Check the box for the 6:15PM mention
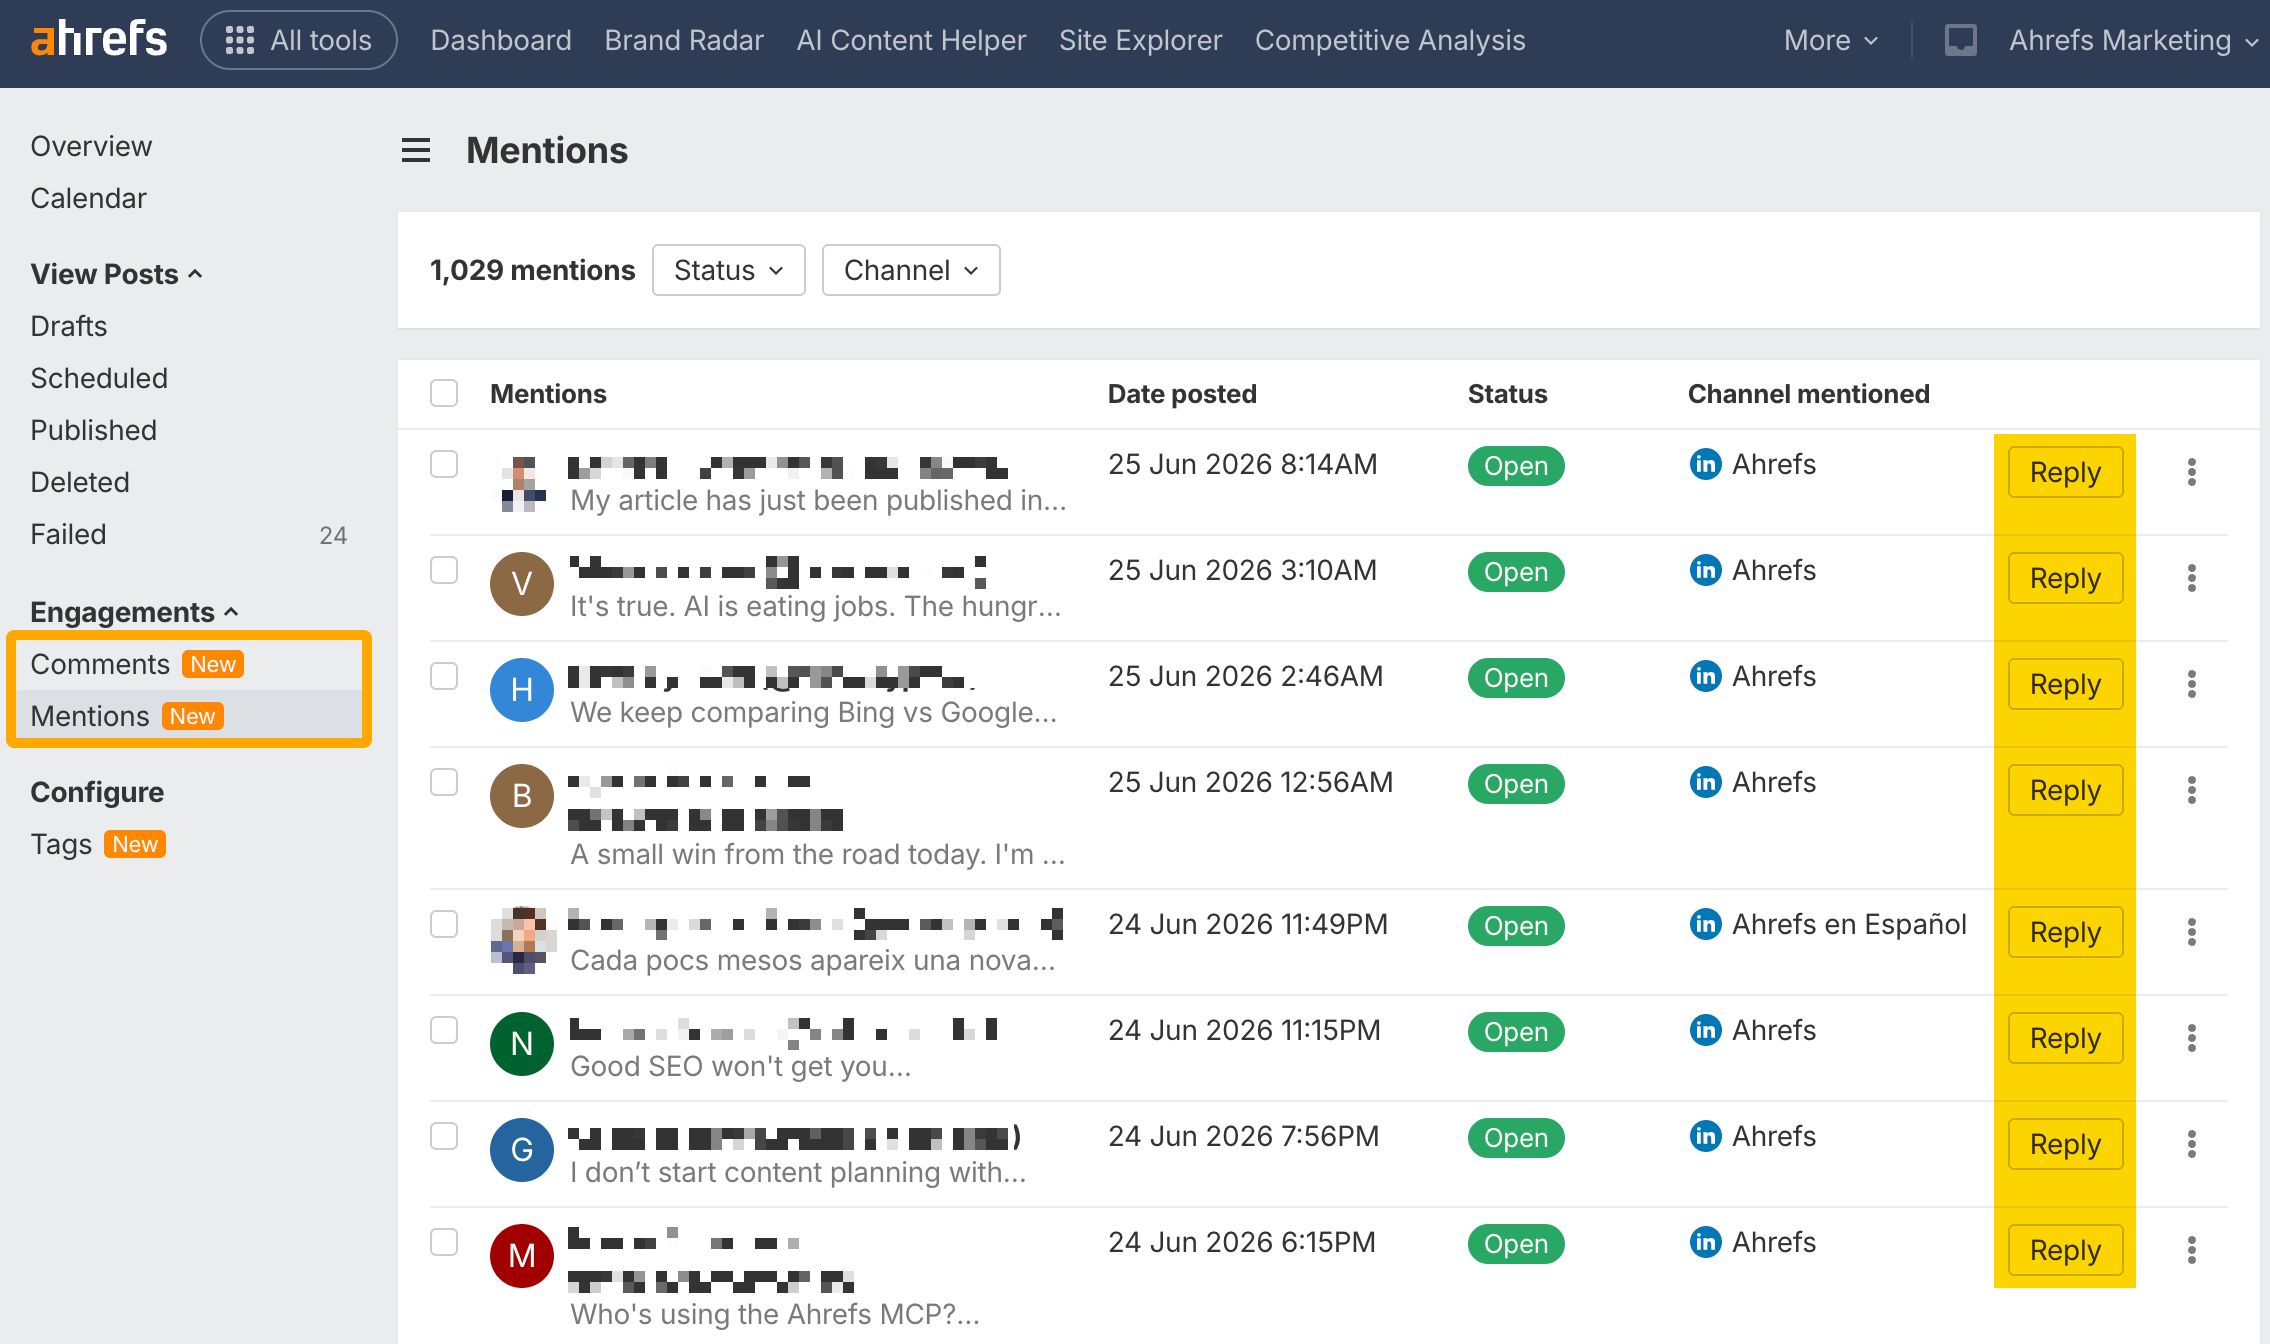 tap(444, 1242)
